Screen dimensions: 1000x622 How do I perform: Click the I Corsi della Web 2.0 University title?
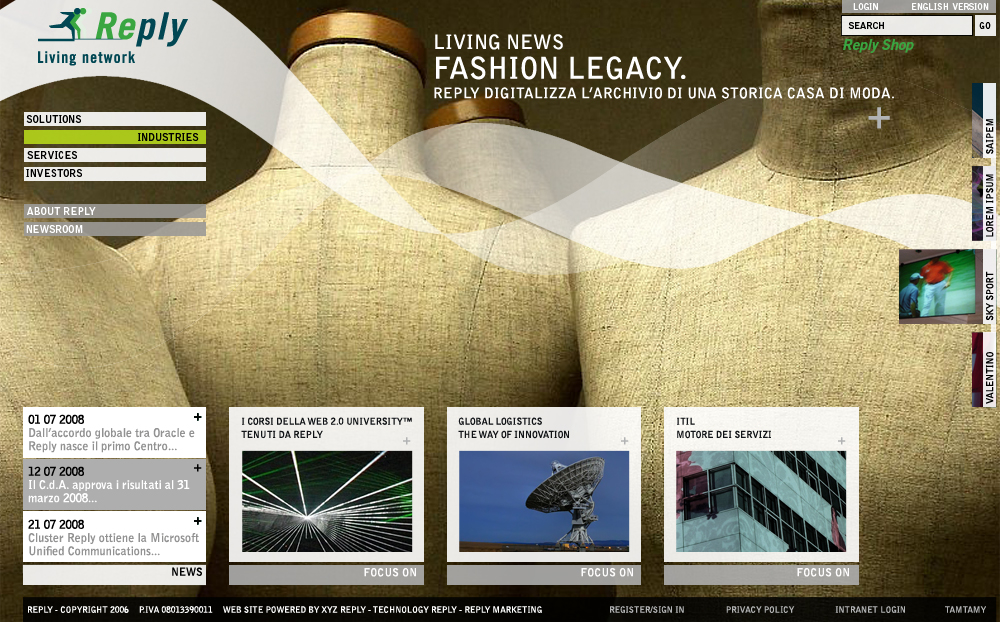(327, 428)
